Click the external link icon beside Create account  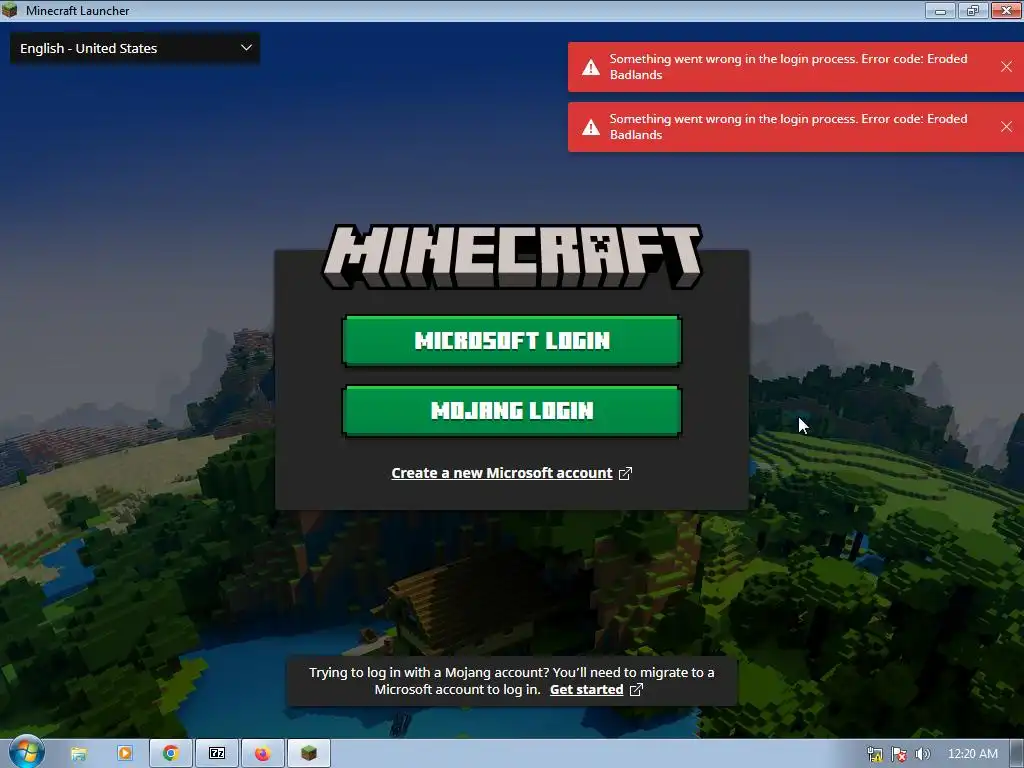[625, 473]
